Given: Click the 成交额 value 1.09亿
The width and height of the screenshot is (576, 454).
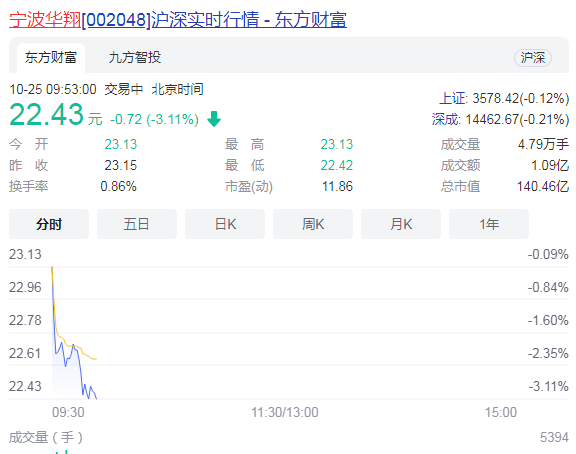Looking at the screenshot, I should pos(550,165).
